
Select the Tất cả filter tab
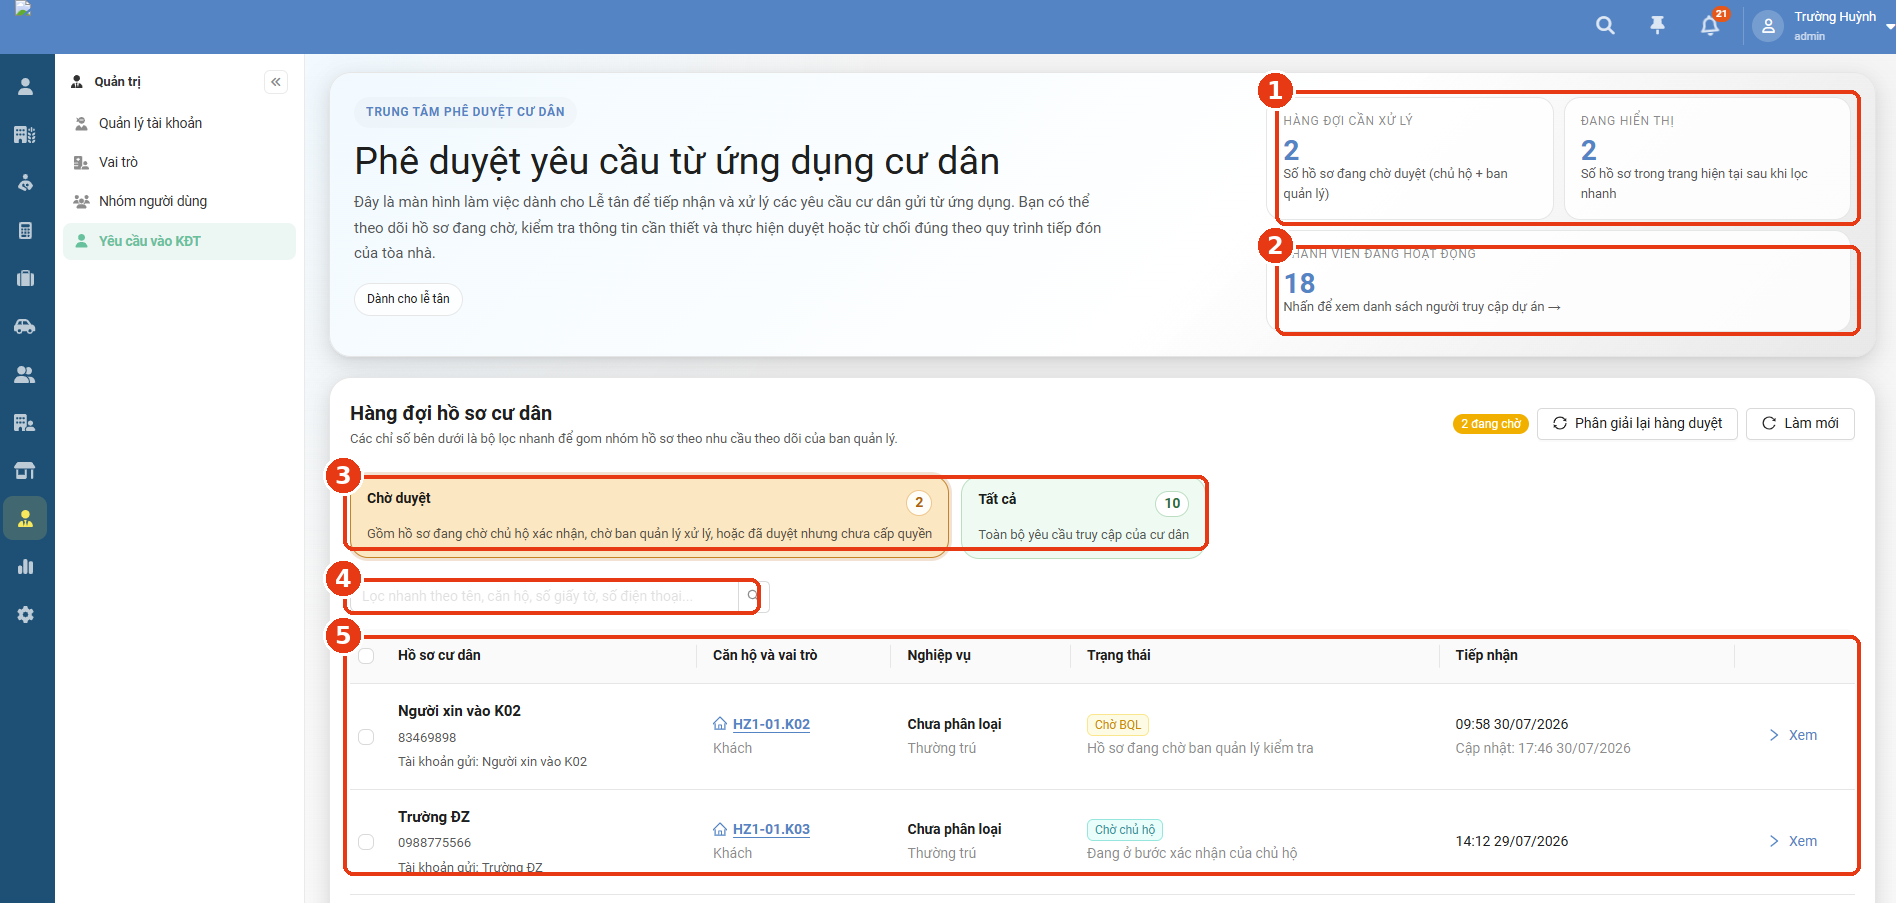pyautogui.click(x=1084, y=516)
